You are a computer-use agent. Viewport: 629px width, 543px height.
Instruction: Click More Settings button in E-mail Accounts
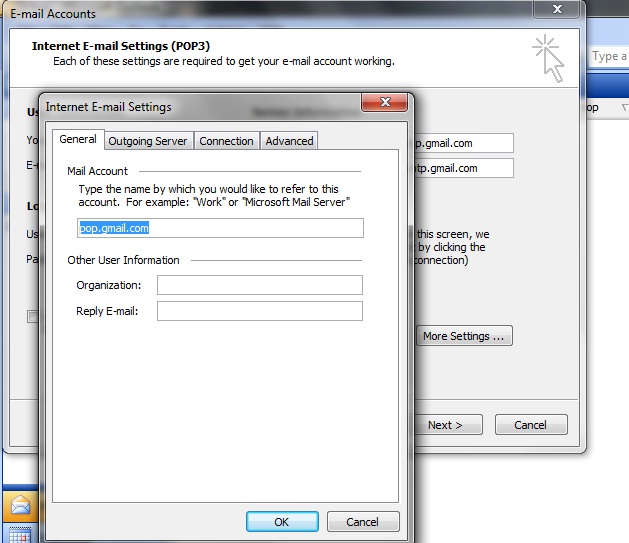464,336
